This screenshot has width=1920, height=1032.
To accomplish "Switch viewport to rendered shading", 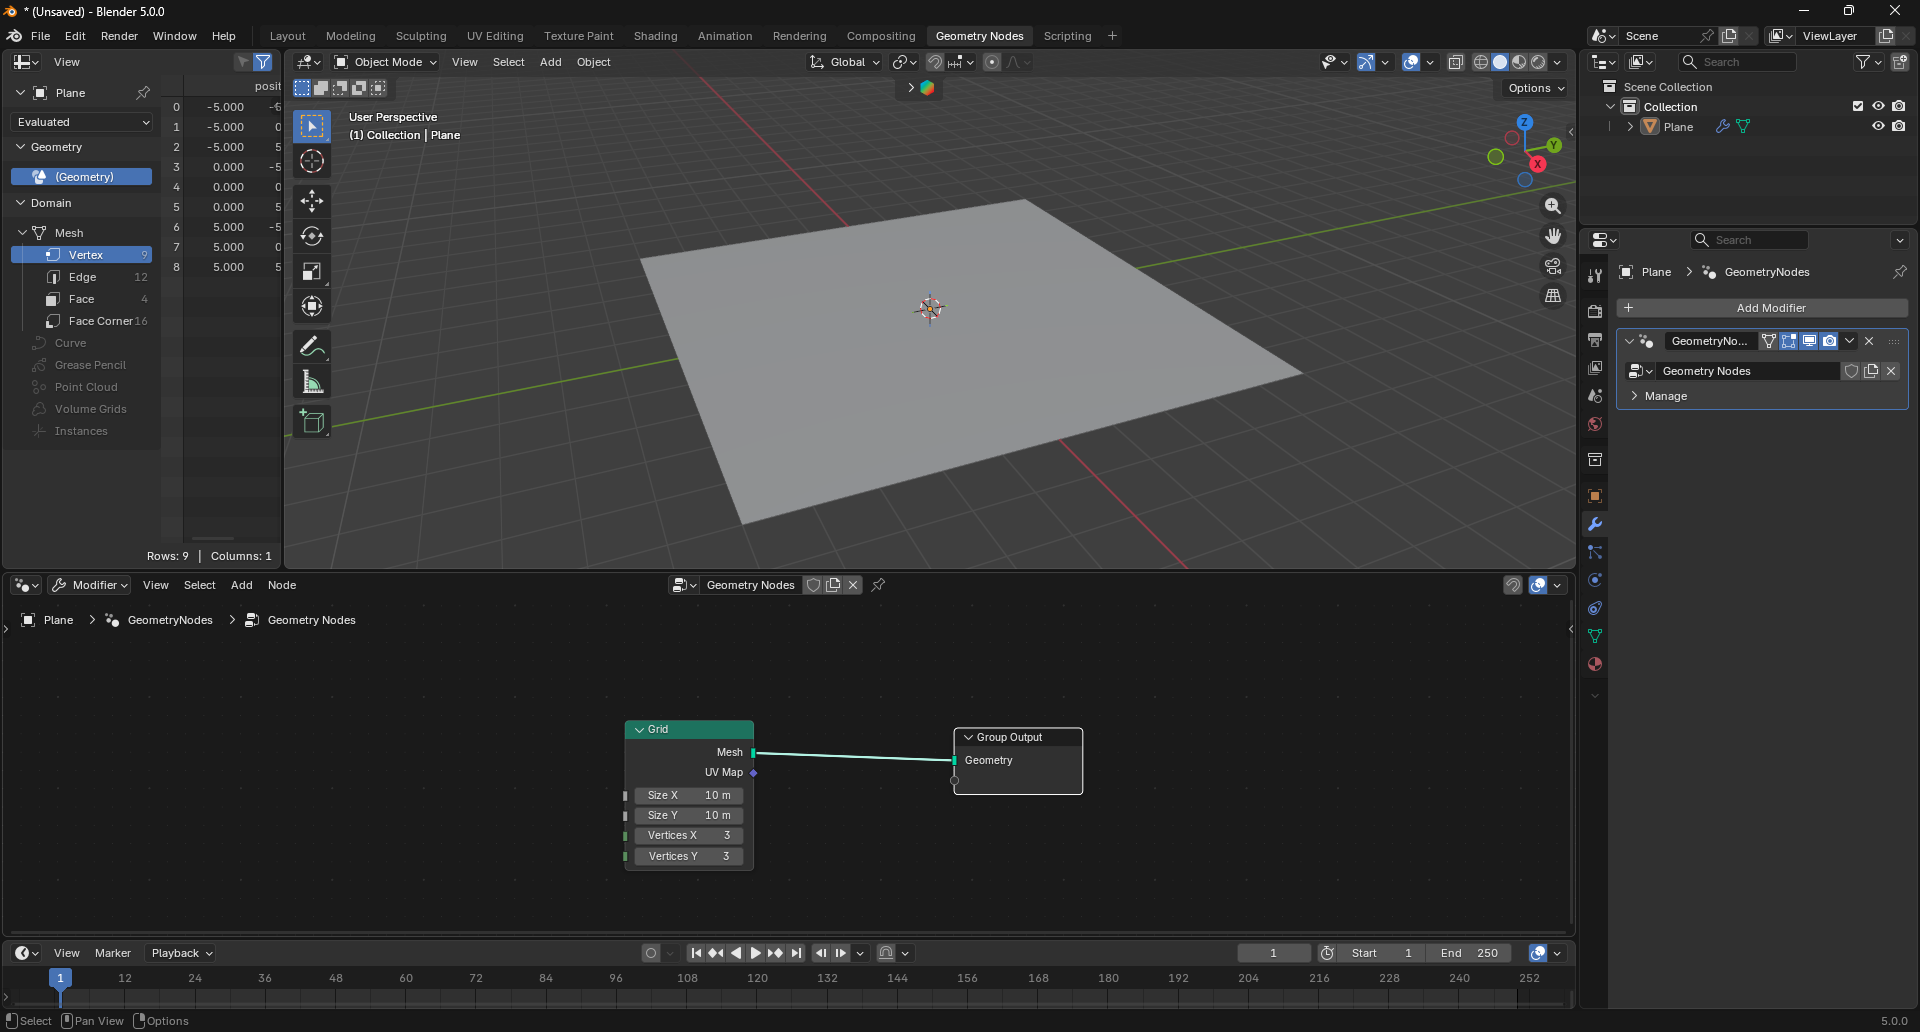I will click(1538, 62).
